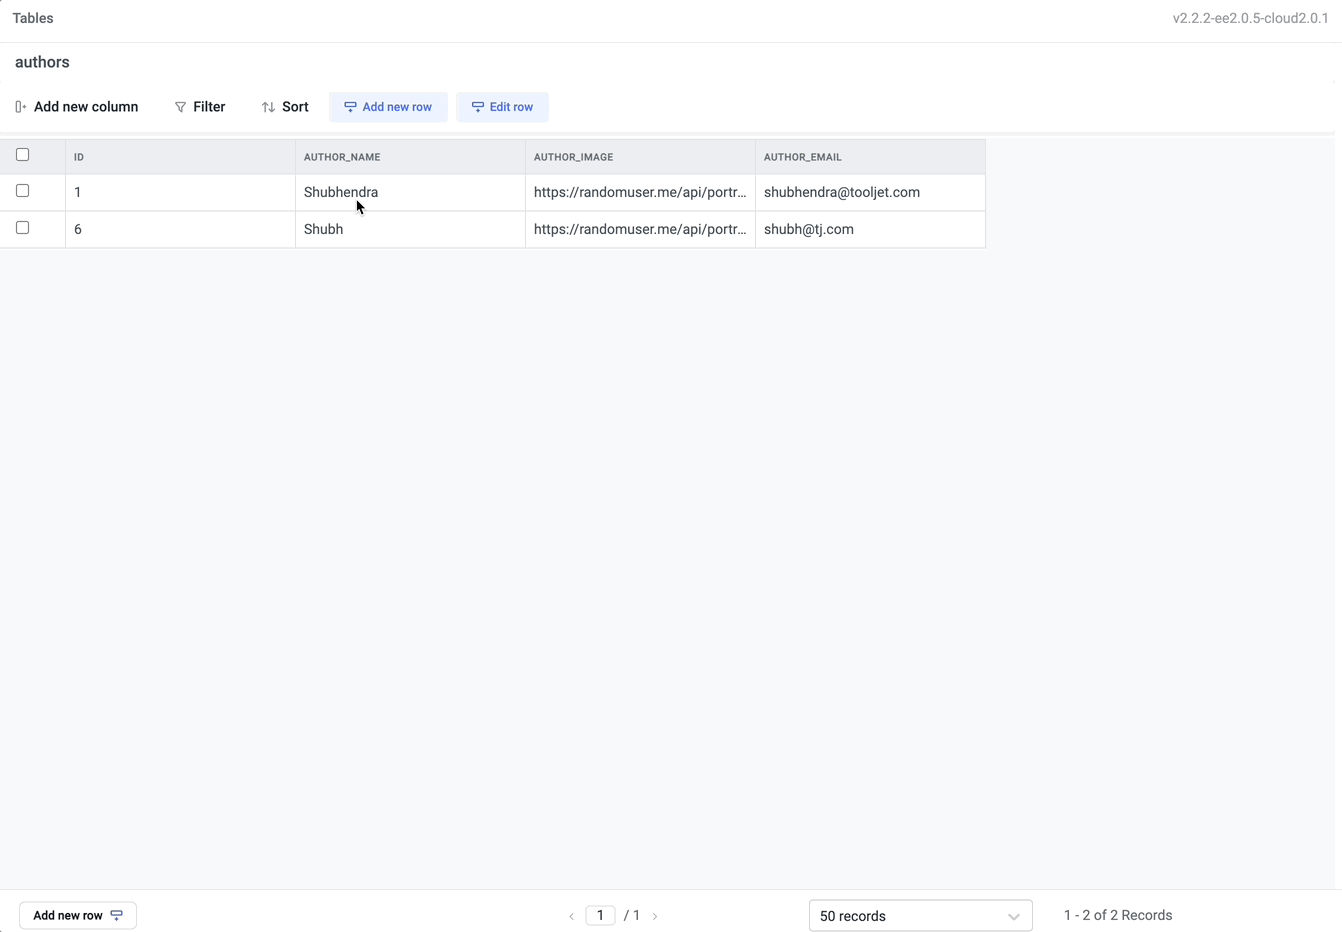Viewport: 1342px width, 932px height.
Task: Click the Add new column icon
Action: coord(21,107)
